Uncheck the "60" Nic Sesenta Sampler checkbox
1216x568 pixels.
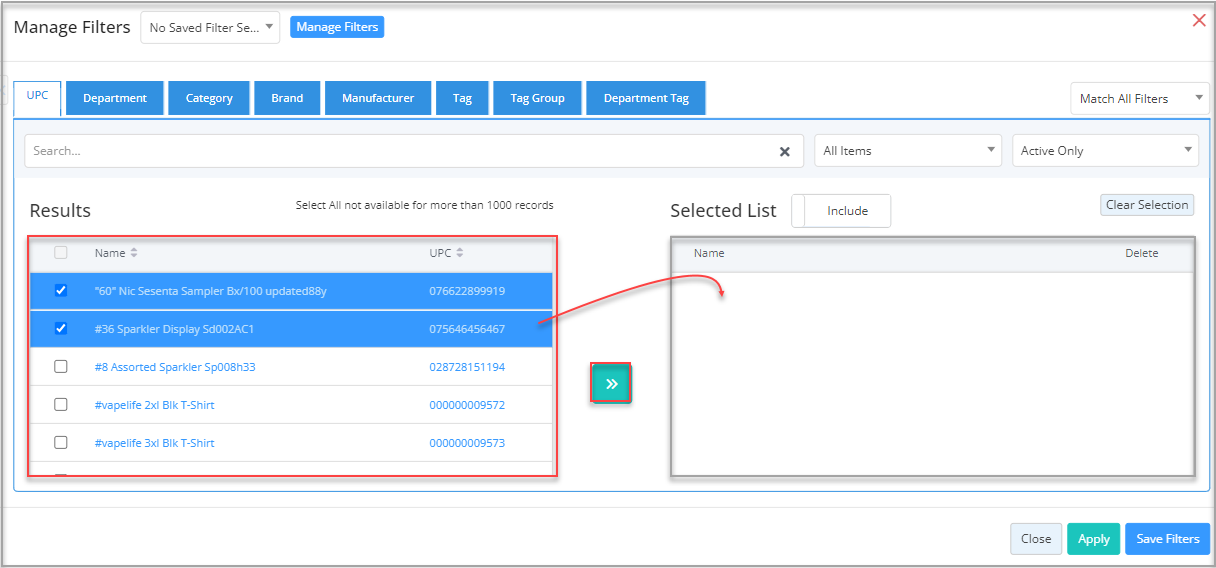pos(61,290)
